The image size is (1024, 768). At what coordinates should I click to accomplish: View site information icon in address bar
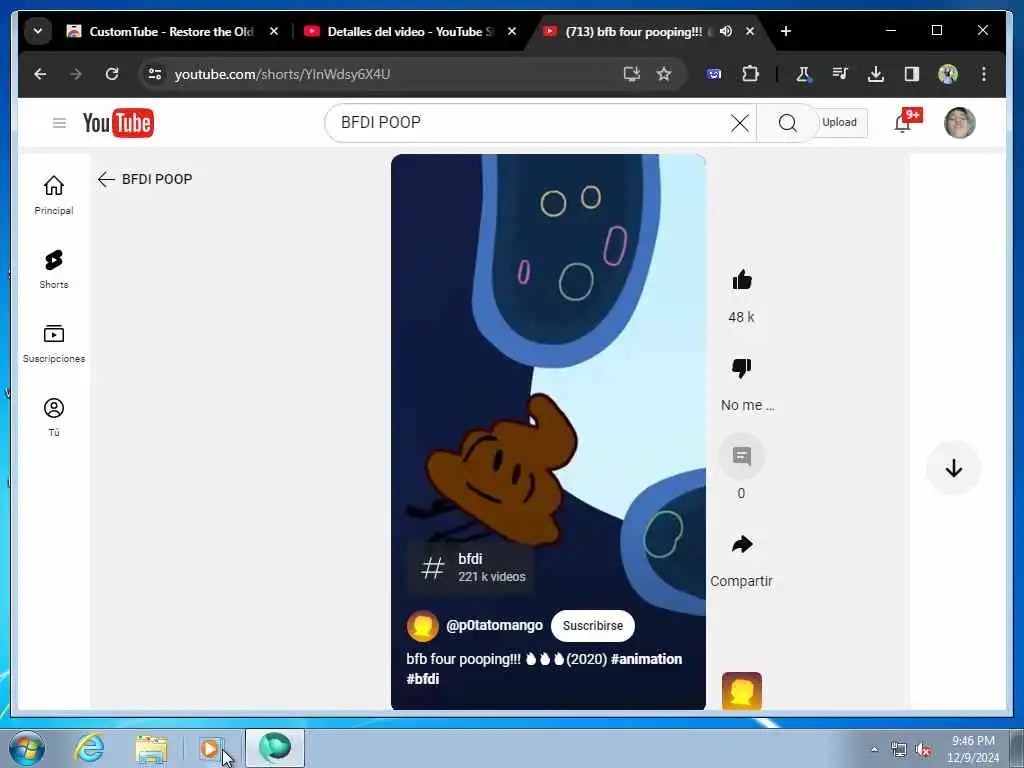coord(155,74)
